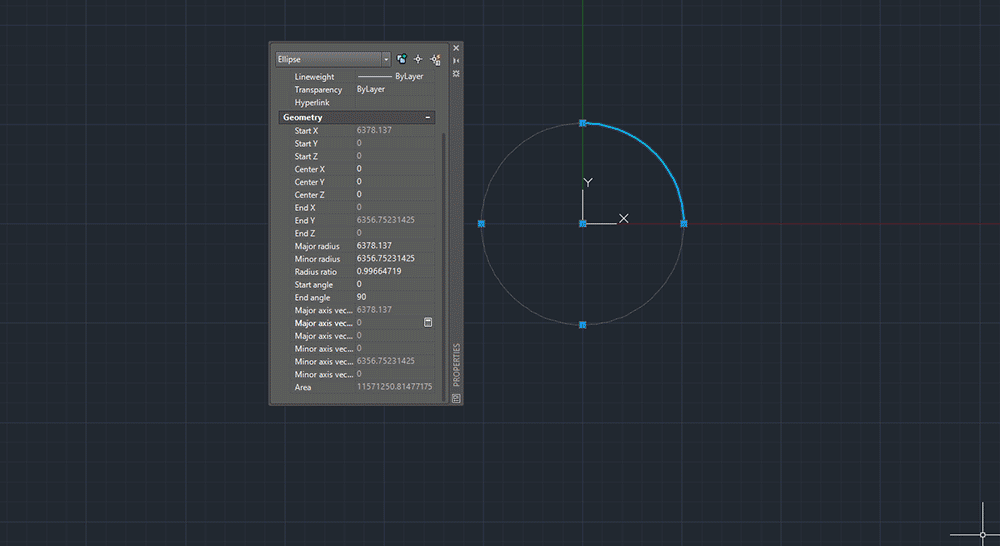Open the Ellipse object type dropdown

click(386, 59)
